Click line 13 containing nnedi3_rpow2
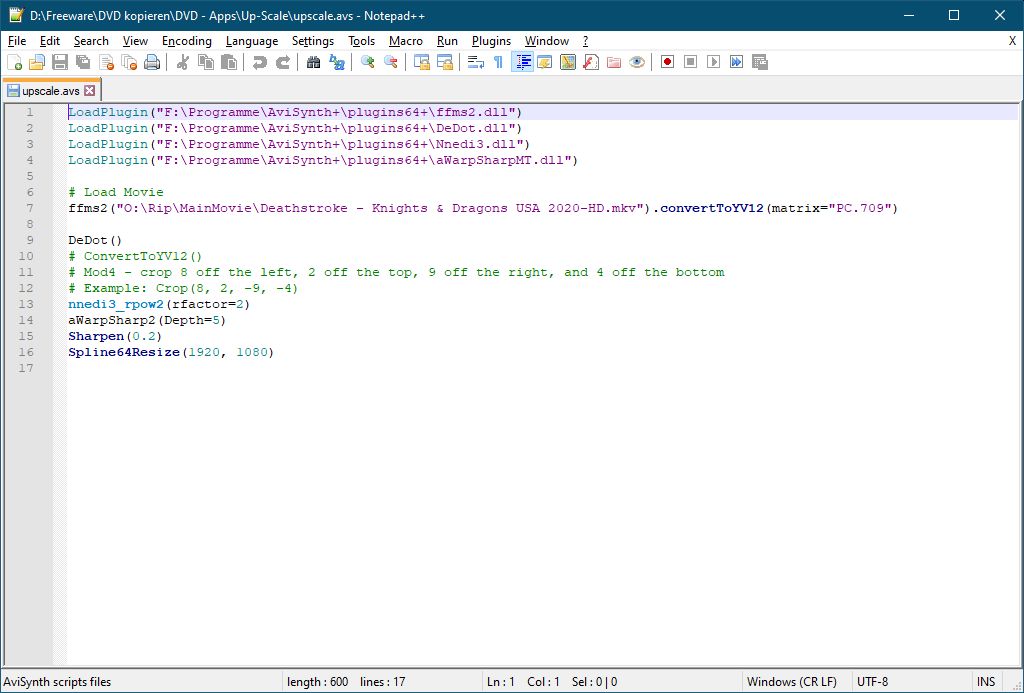1024x693 pixels. pyautogui.click(x=158, y=304)
